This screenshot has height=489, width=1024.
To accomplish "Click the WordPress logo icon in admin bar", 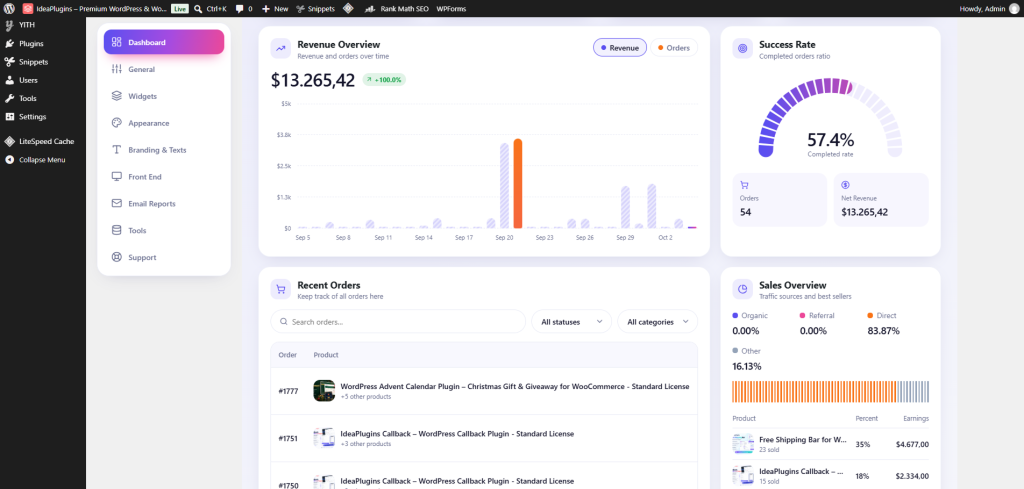I will (x=9, y=9).
